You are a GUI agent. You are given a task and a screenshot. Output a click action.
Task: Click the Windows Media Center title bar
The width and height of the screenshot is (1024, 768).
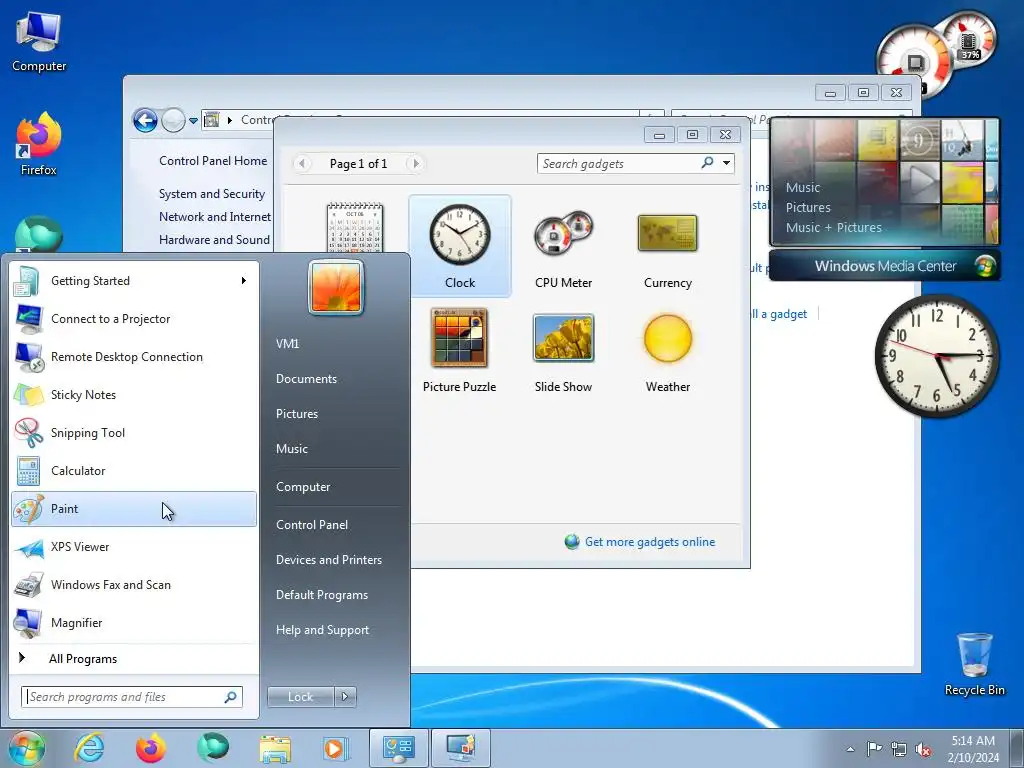coord(885,266)
